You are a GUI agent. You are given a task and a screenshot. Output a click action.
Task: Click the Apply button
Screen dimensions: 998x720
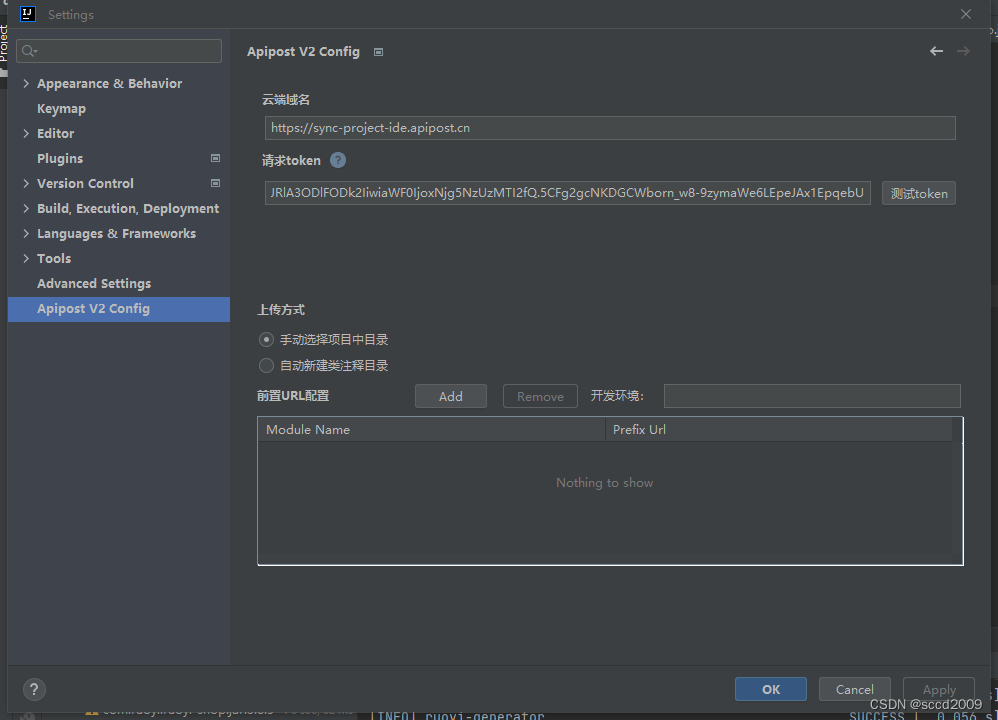pyautogui.click(x=939, y=689)
